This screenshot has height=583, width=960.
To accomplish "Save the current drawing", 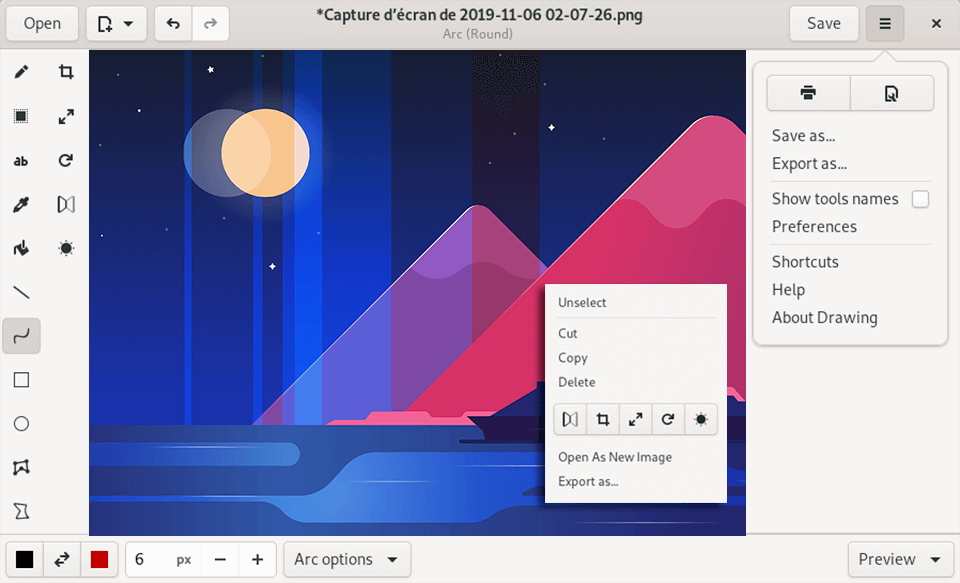I will click(x=823, y=23).
